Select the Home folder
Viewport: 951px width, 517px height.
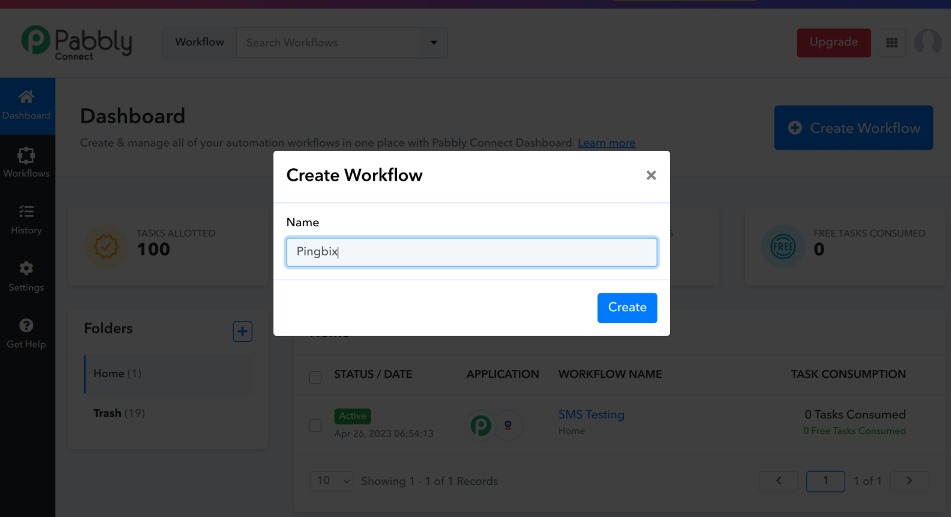pyautogui.click(x=168, y=374)
